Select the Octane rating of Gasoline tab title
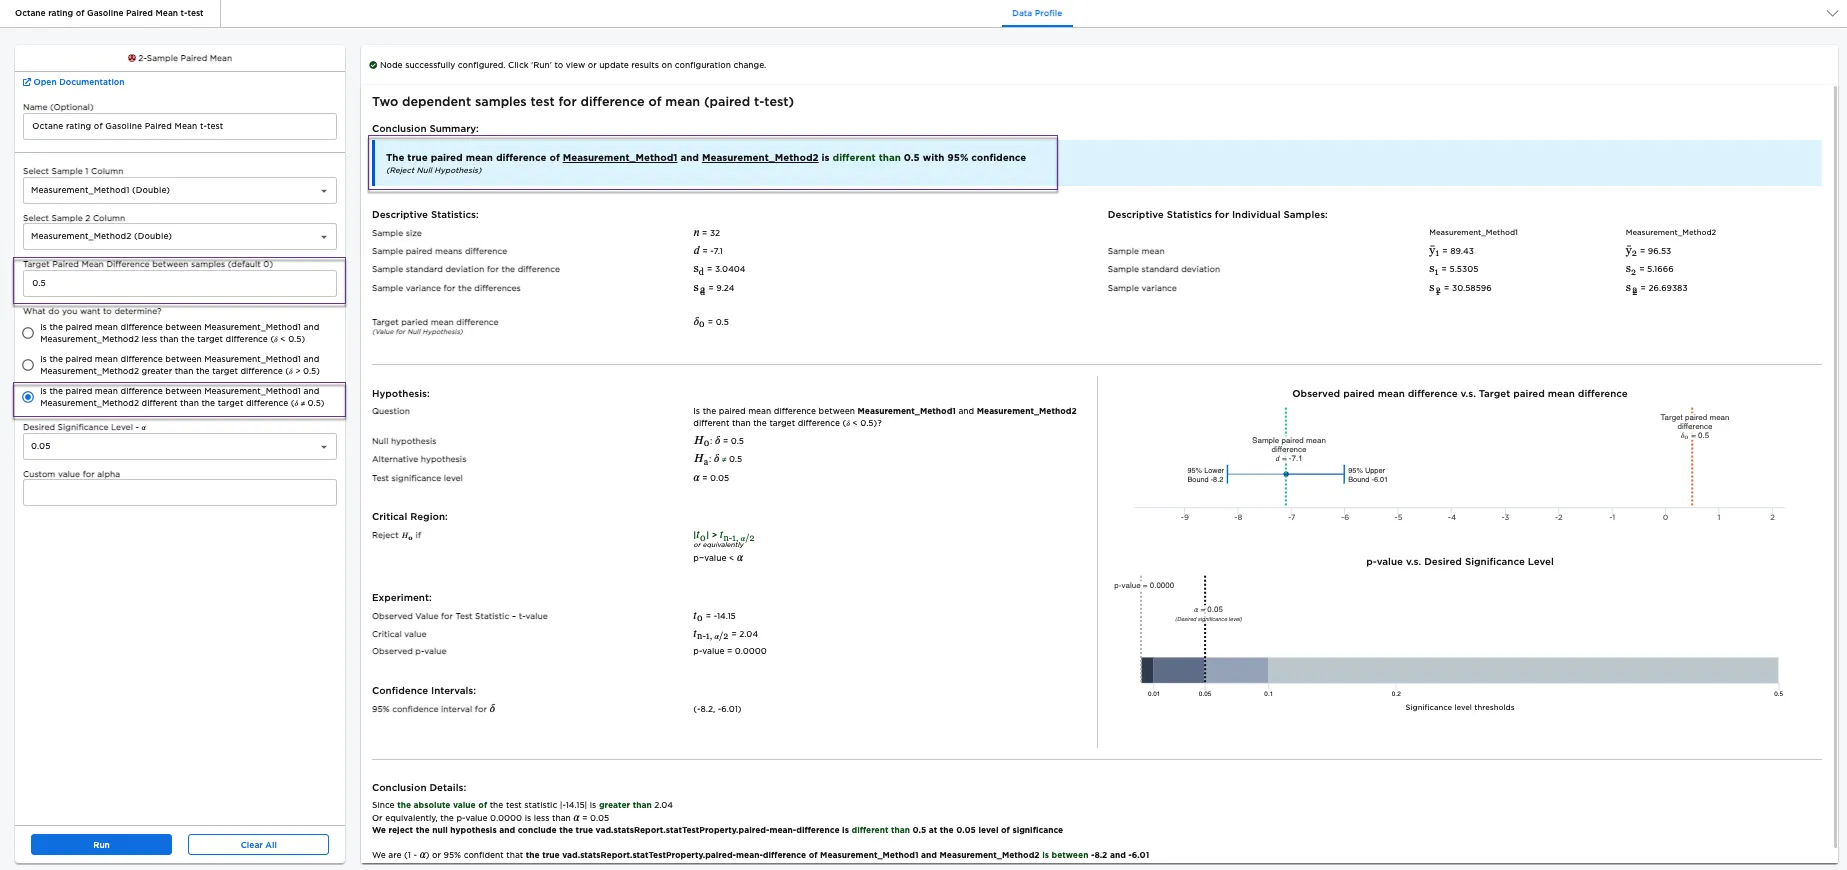The image size is (1847, 870). coord(109,13)
